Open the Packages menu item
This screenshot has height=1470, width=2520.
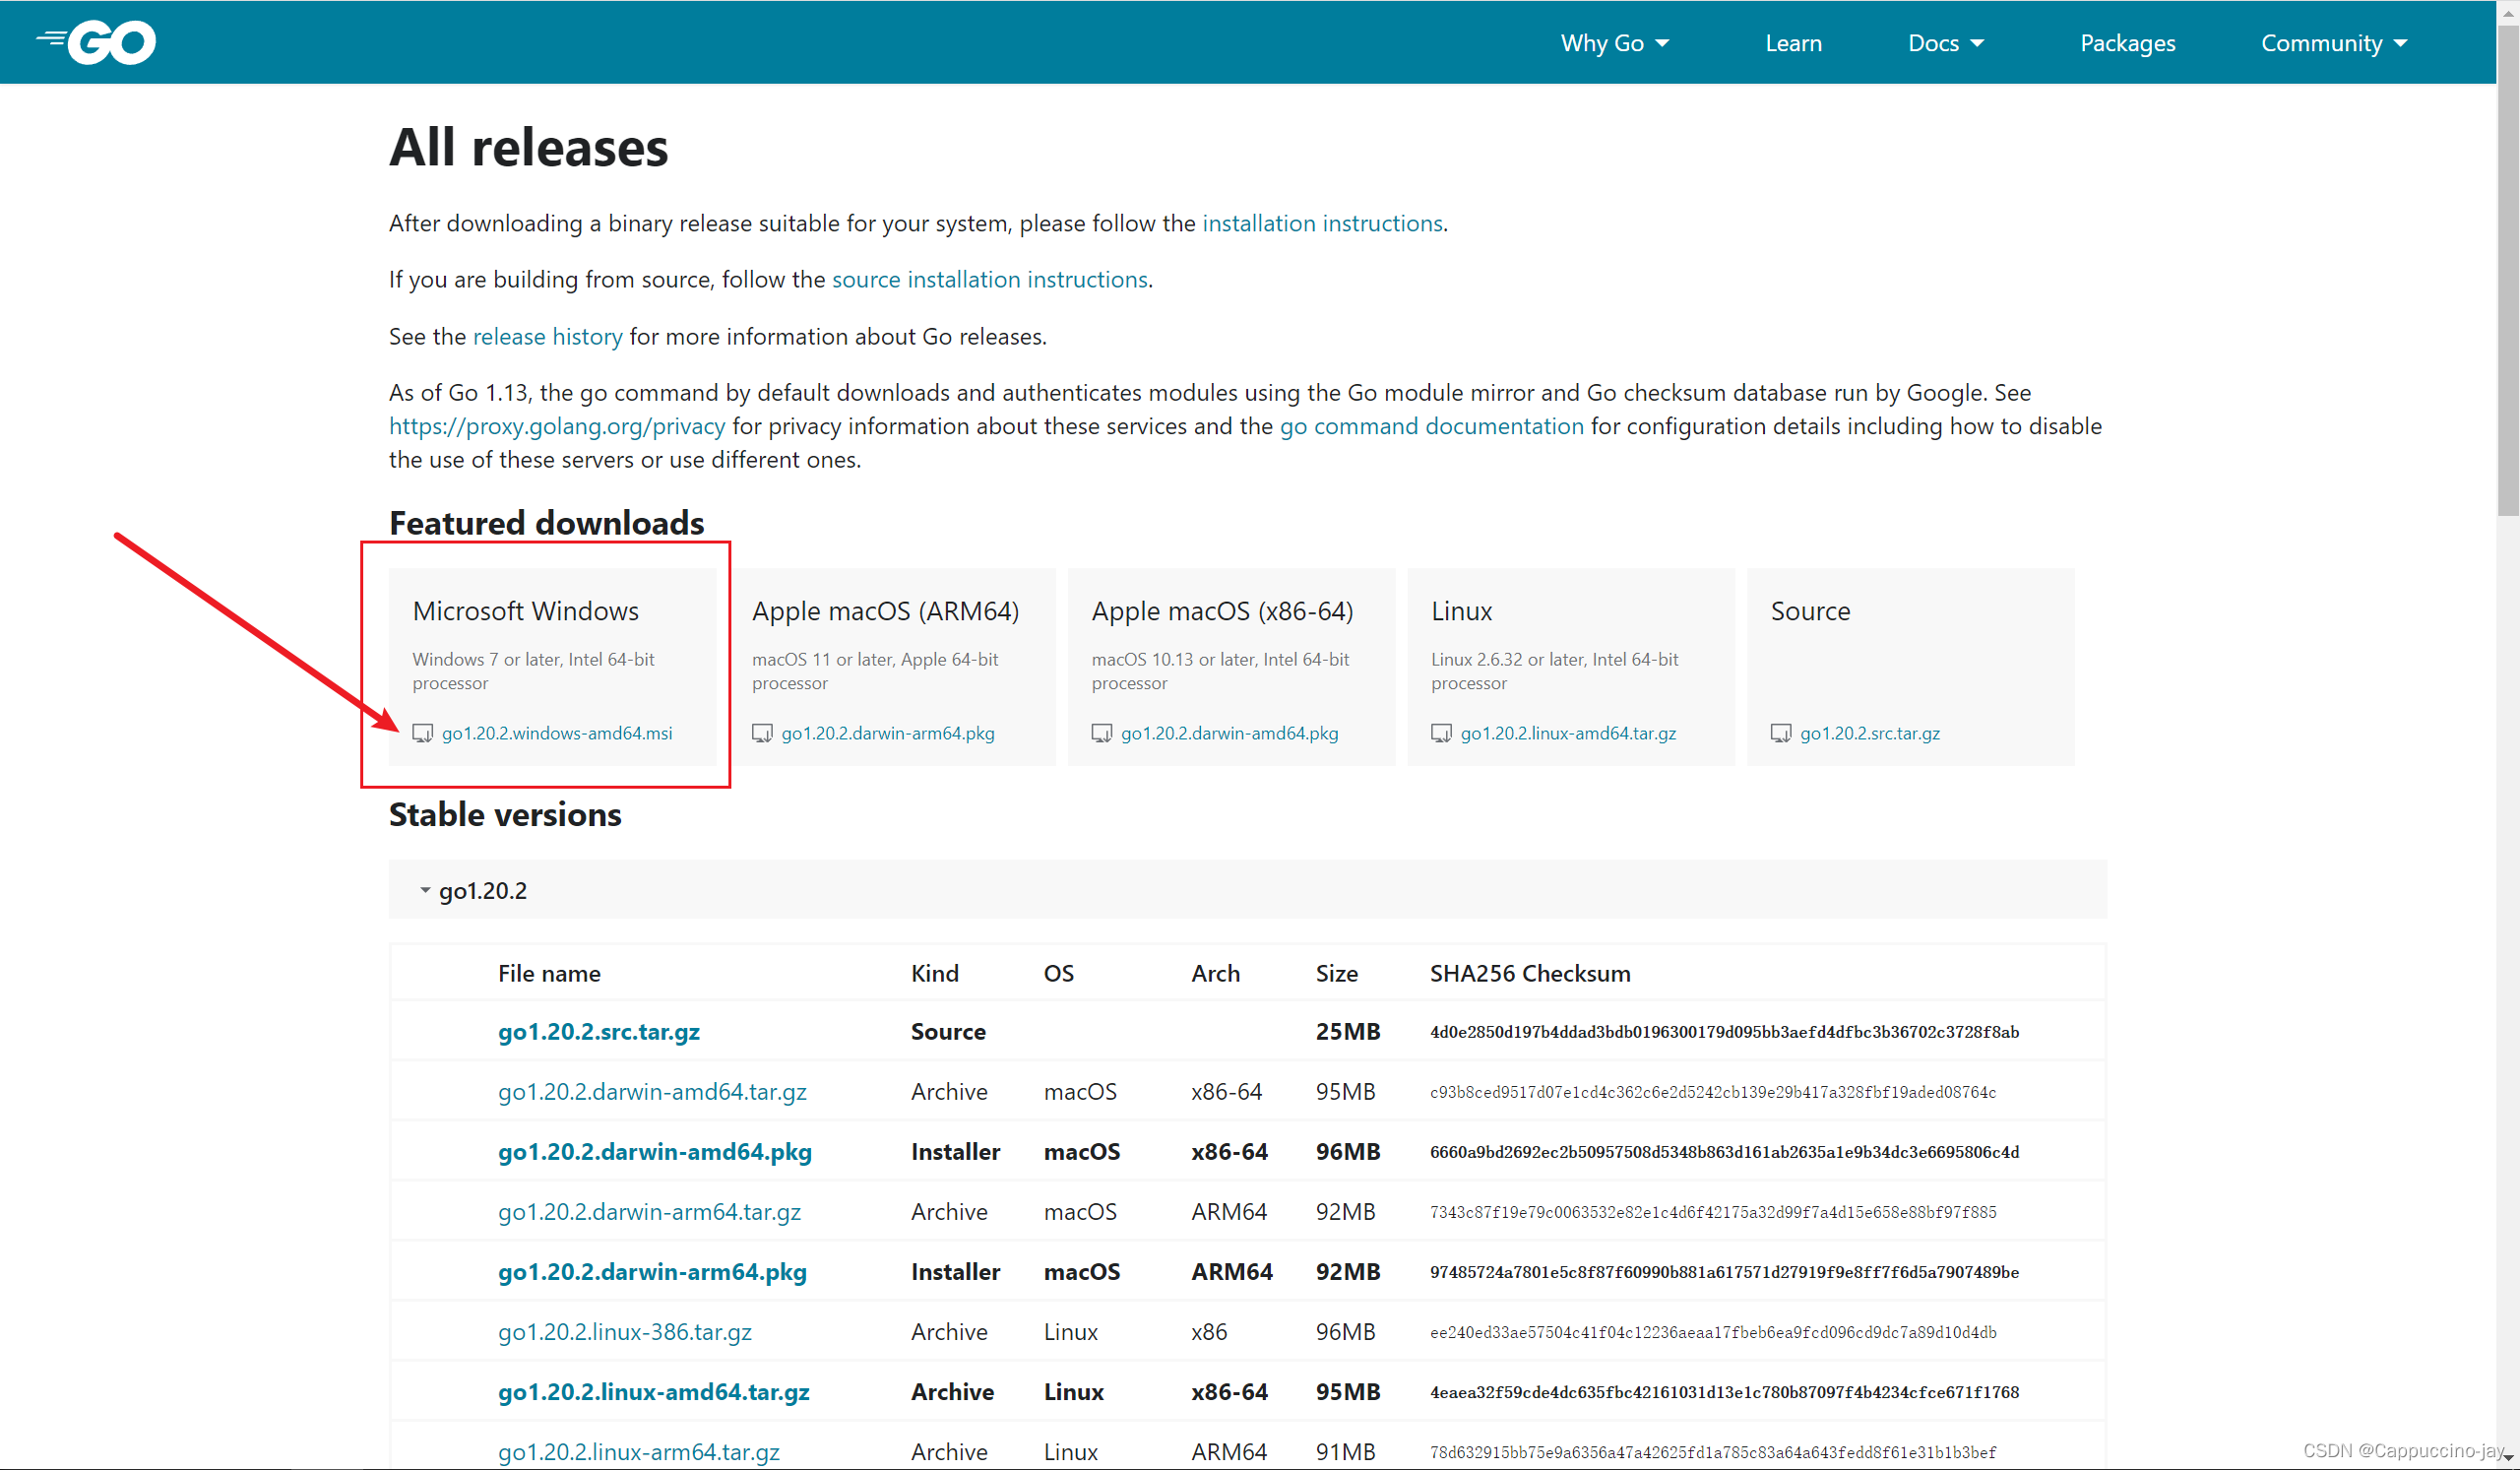tap(2127, 43)
